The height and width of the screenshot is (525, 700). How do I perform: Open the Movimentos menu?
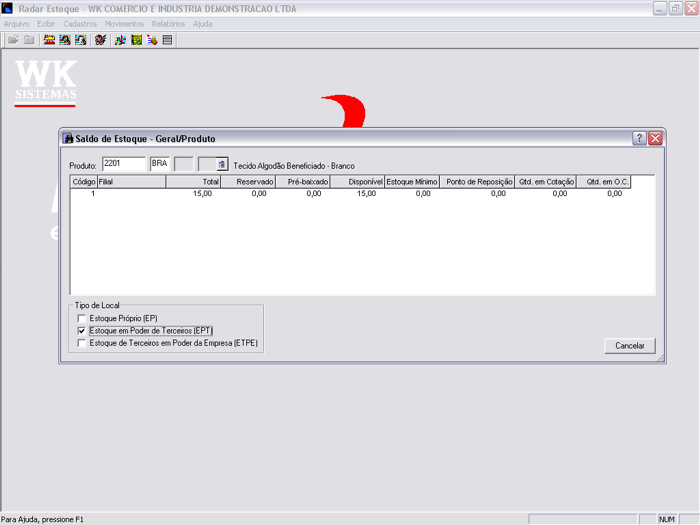click(124, 23)
